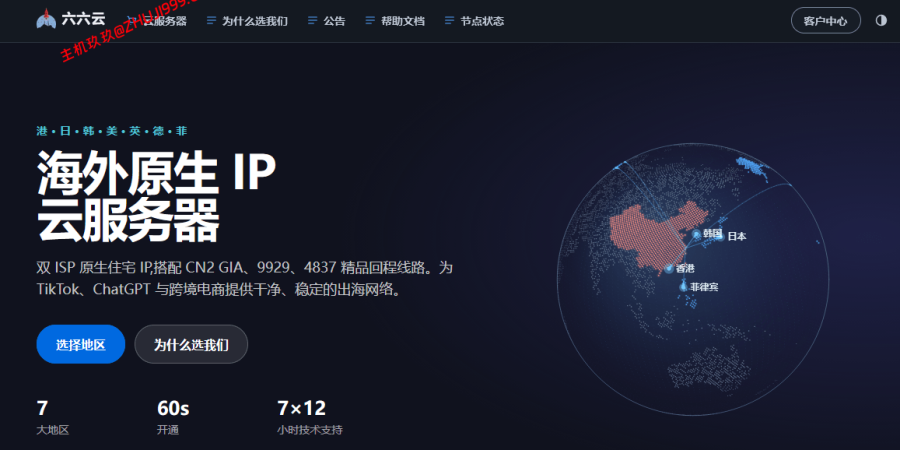Click the 为什么选我们 outlined hero button

click(x=191, y=344)
